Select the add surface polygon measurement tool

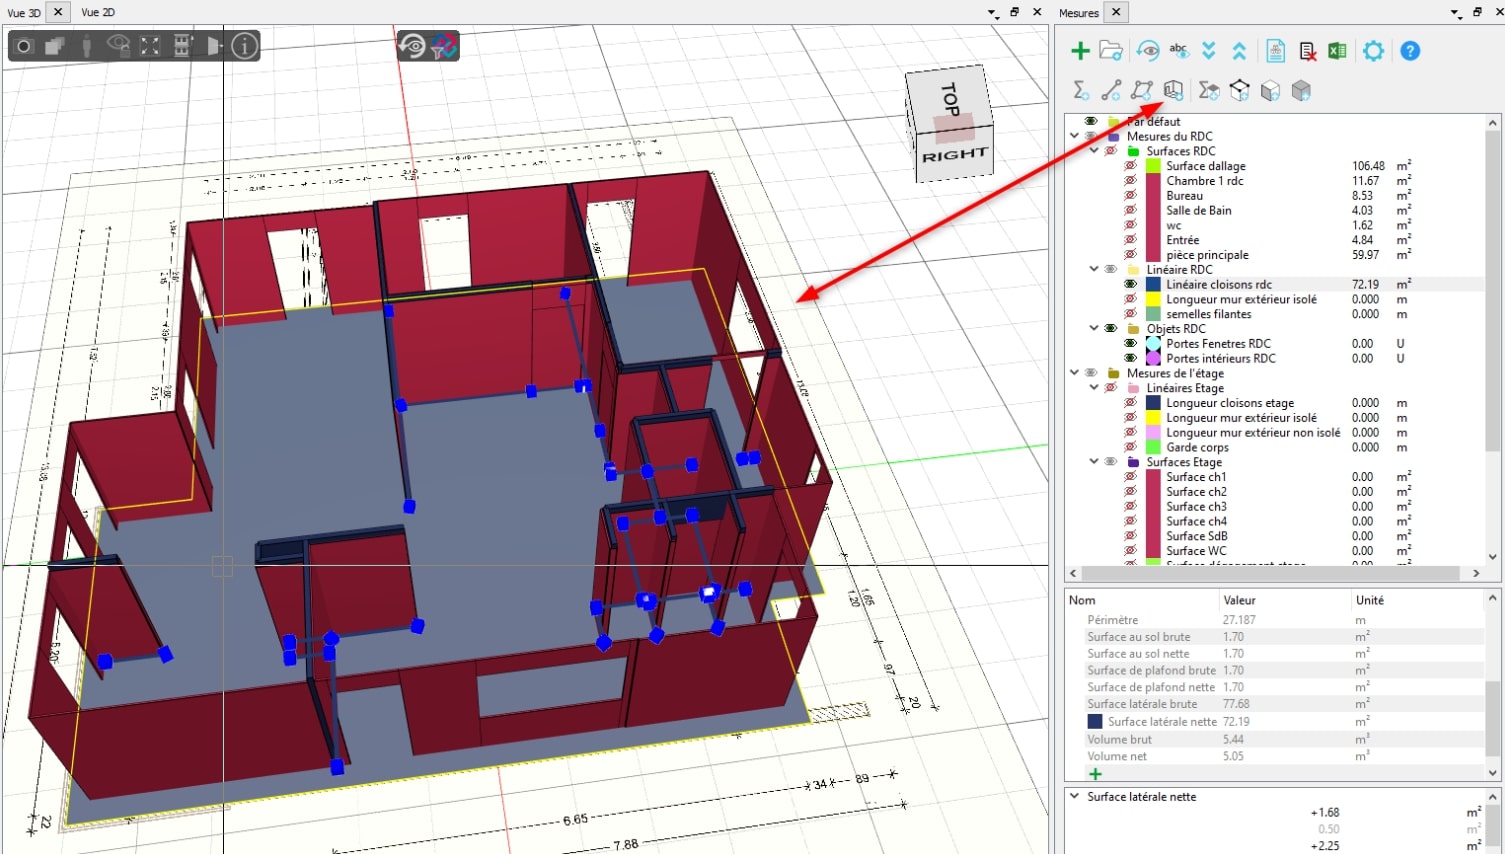pyautogui.click(x=1142, y=91)
